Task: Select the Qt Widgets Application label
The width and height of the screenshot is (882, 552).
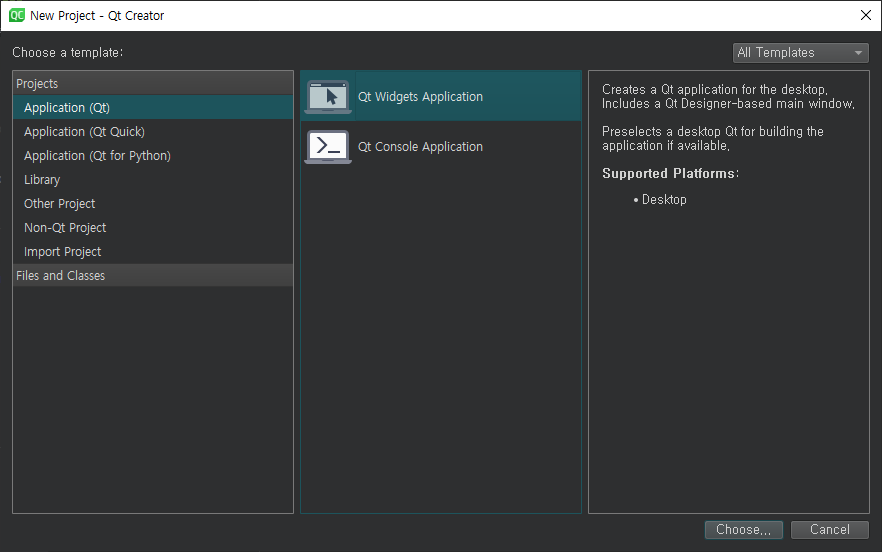Action: tap(420, 97)
